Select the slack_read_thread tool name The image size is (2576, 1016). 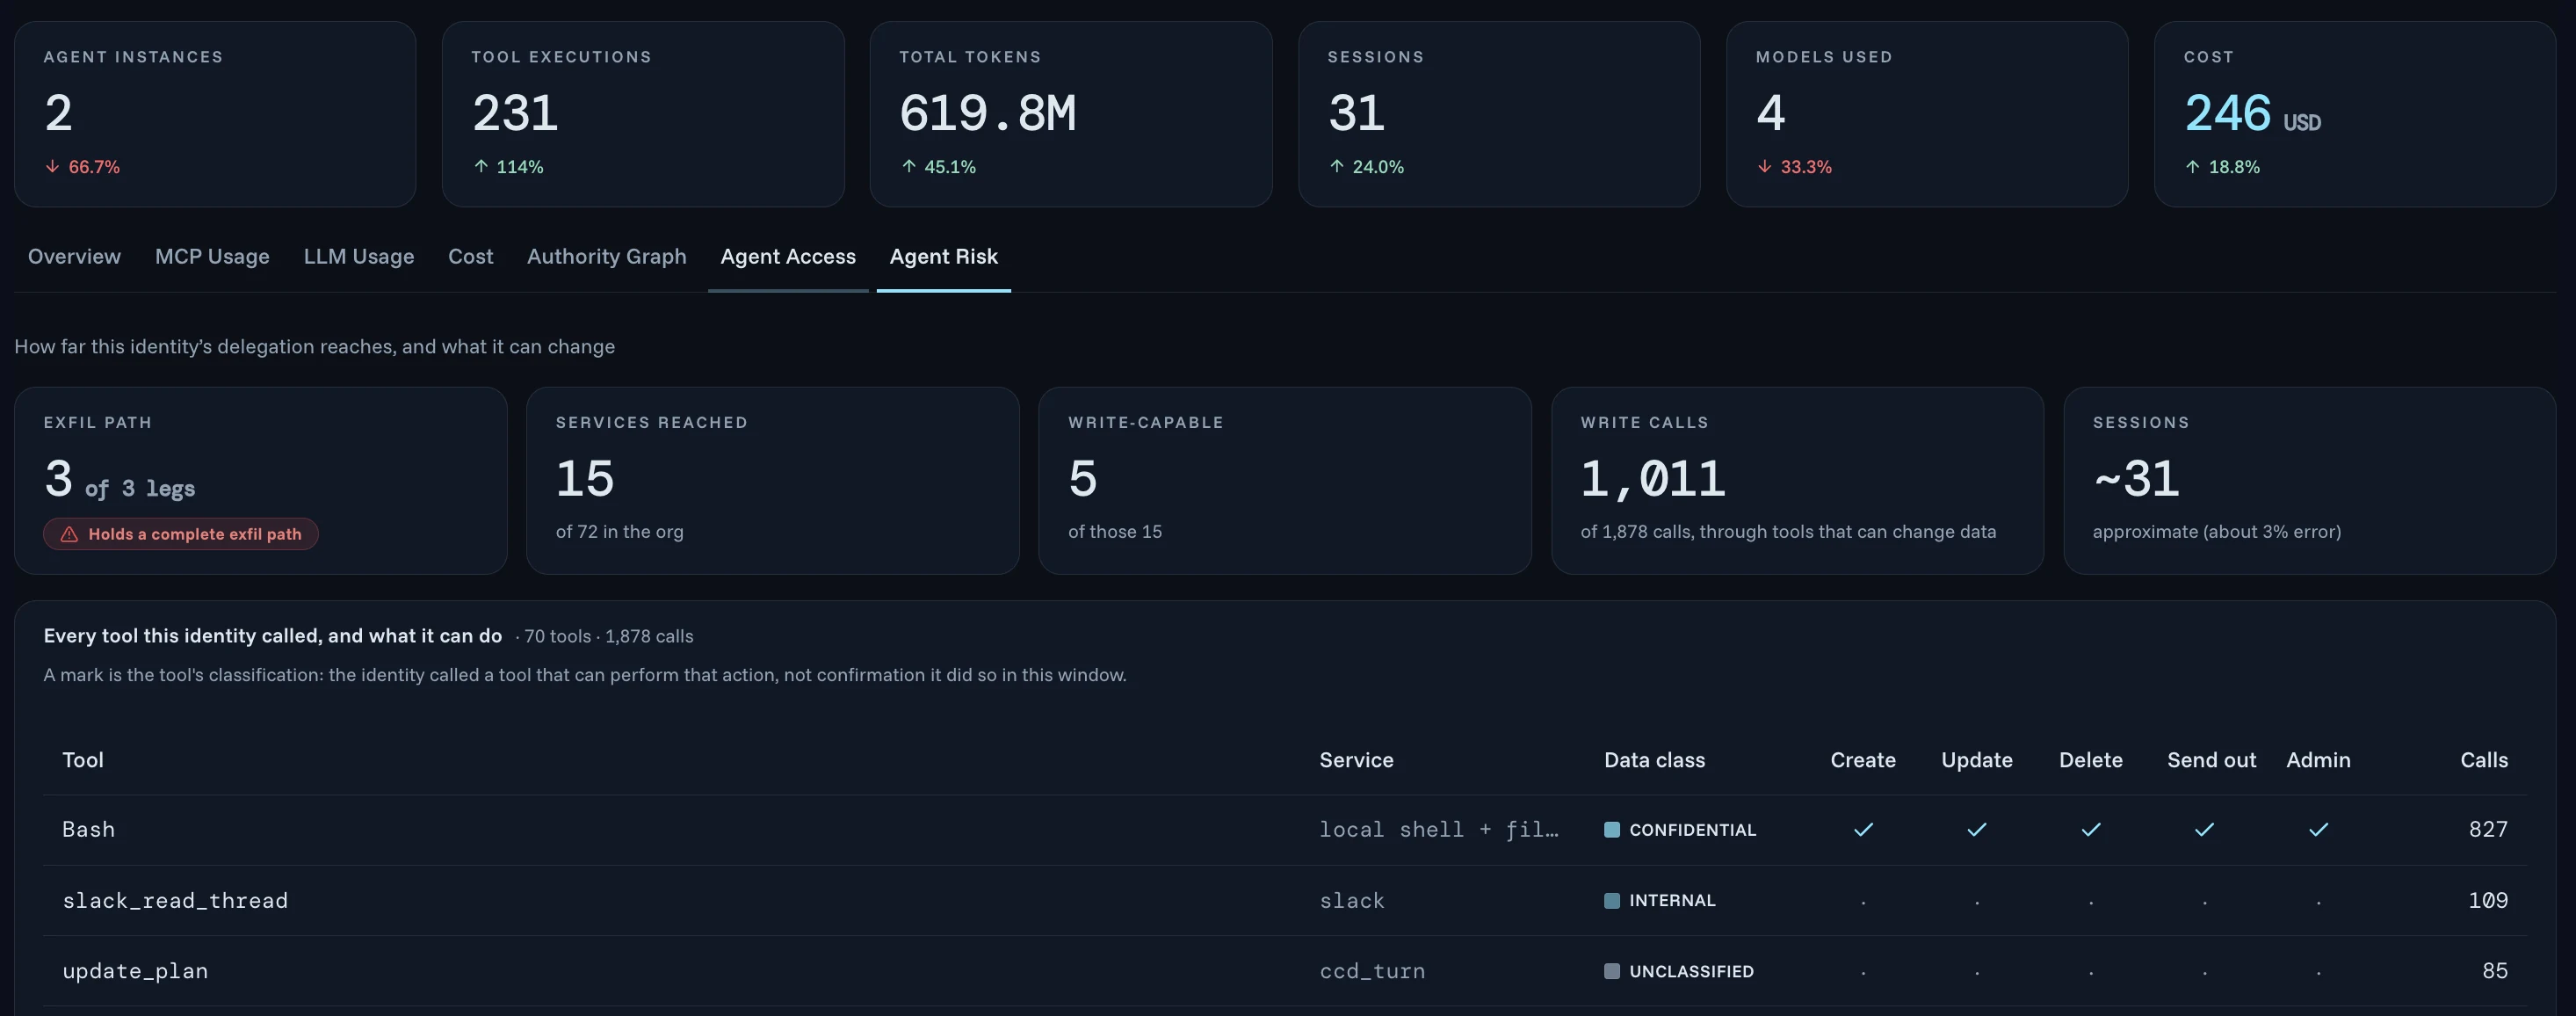tap(175, 900)
